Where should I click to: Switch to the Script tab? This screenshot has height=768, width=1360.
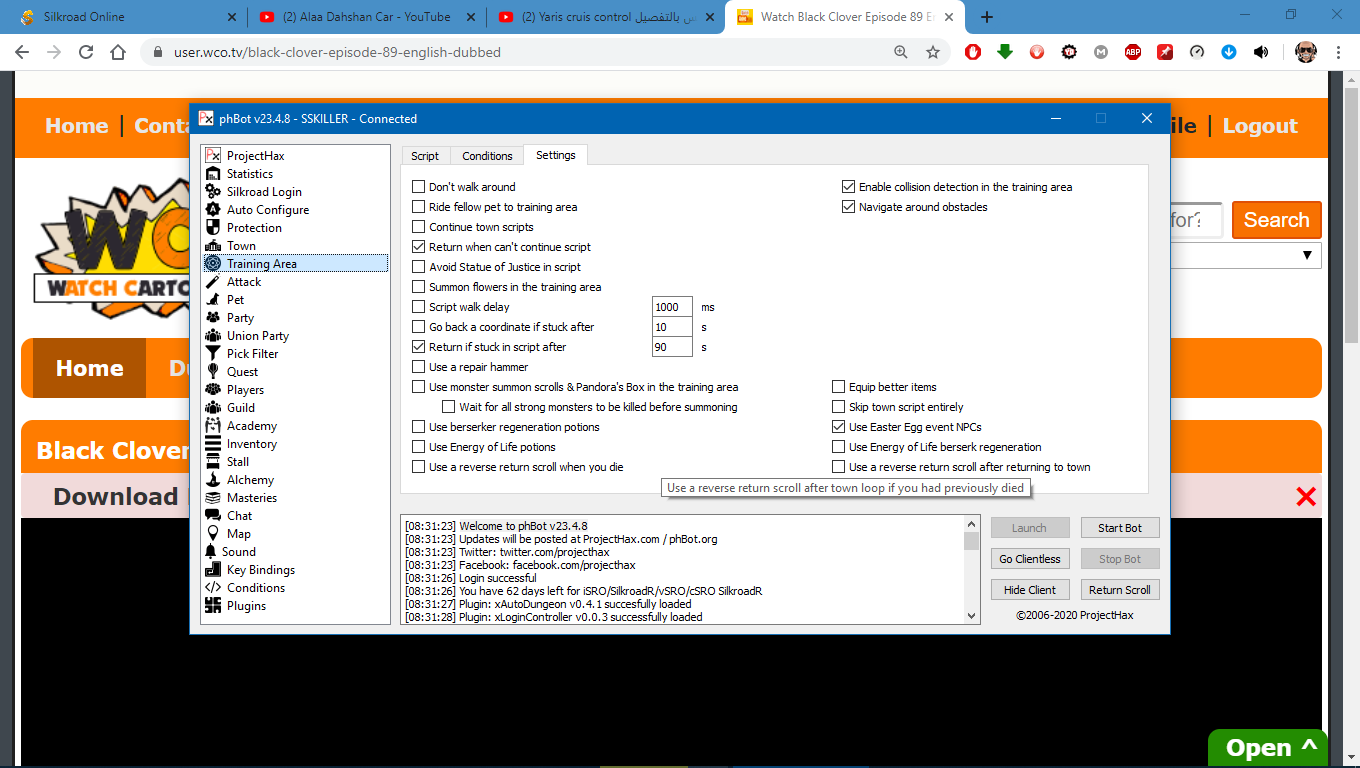point(425,156)
